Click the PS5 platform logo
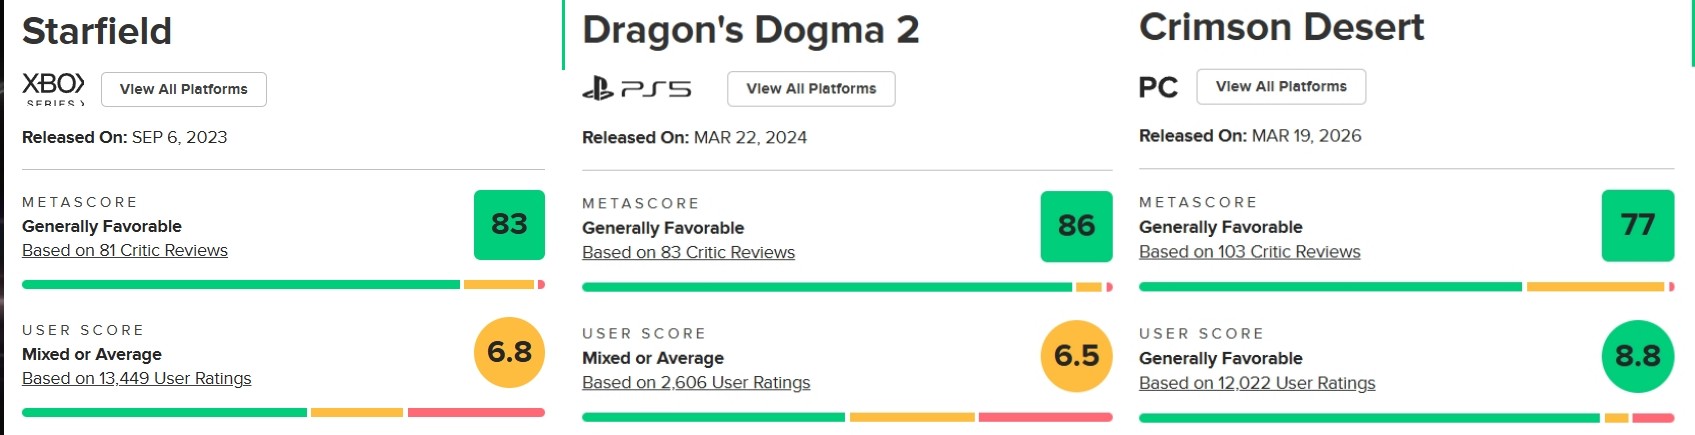 637,90
